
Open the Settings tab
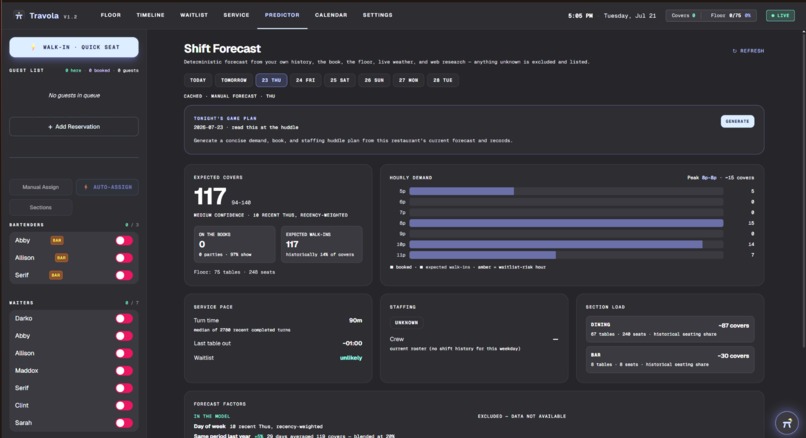pos(377,15)
